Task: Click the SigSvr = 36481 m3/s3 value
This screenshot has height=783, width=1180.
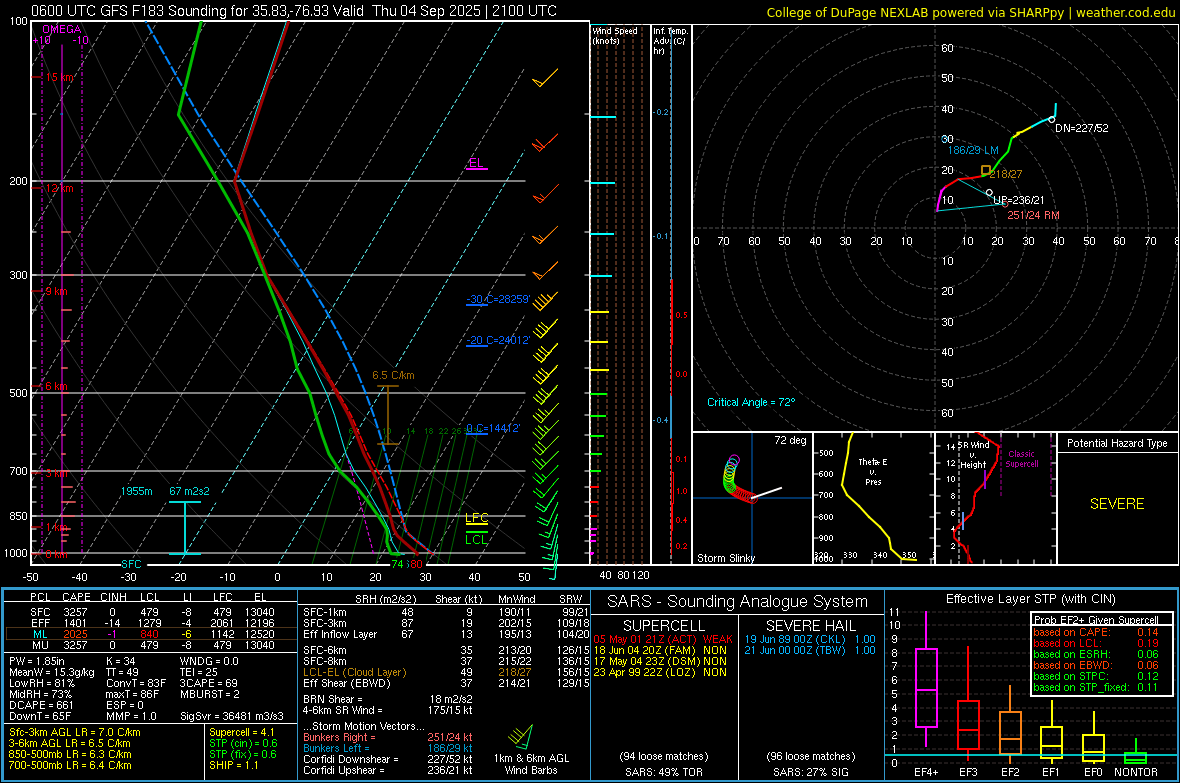Action: (x=232, y=717)
